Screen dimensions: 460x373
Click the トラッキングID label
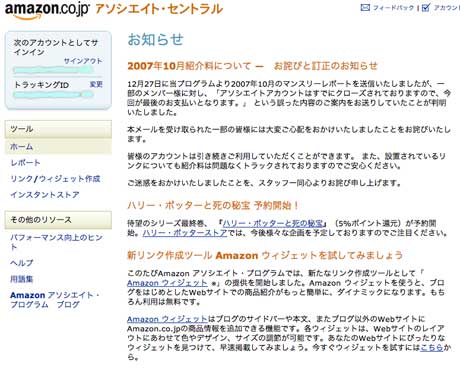(x=41, y=85)
